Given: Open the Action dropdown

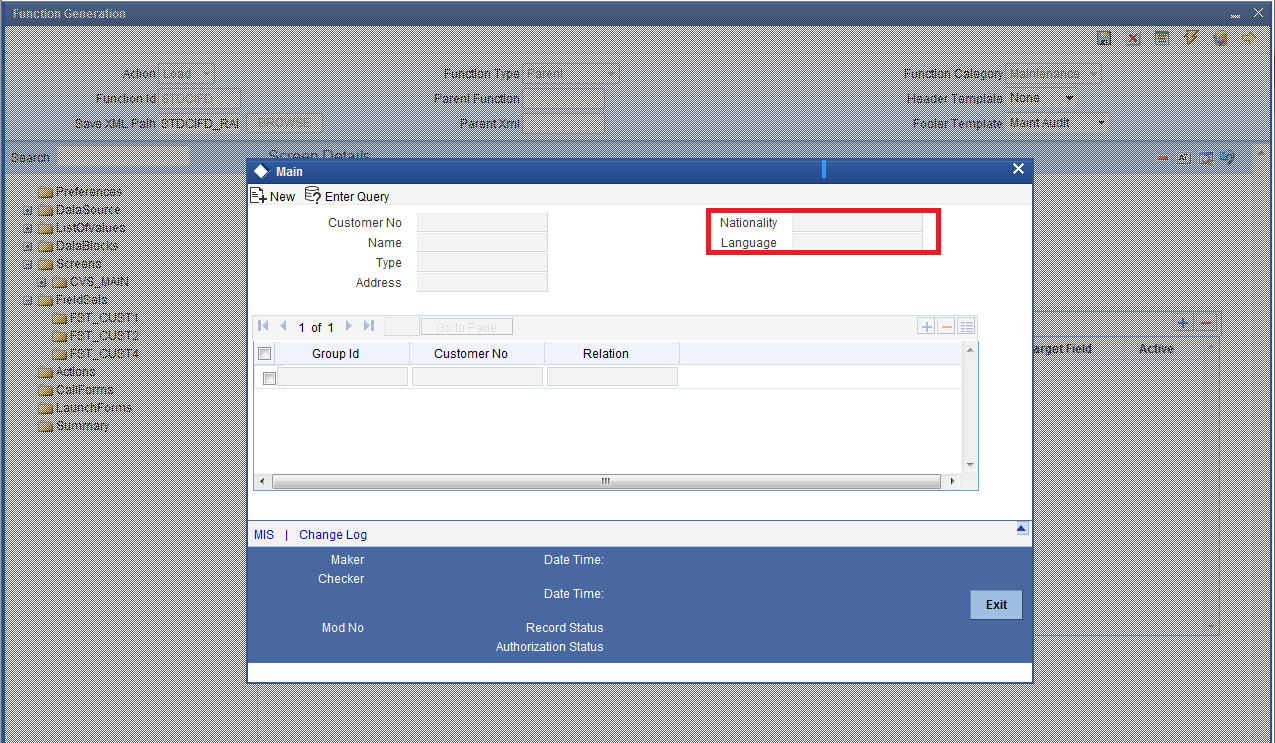Looking at the screenshot, I should tap(187, 74).
